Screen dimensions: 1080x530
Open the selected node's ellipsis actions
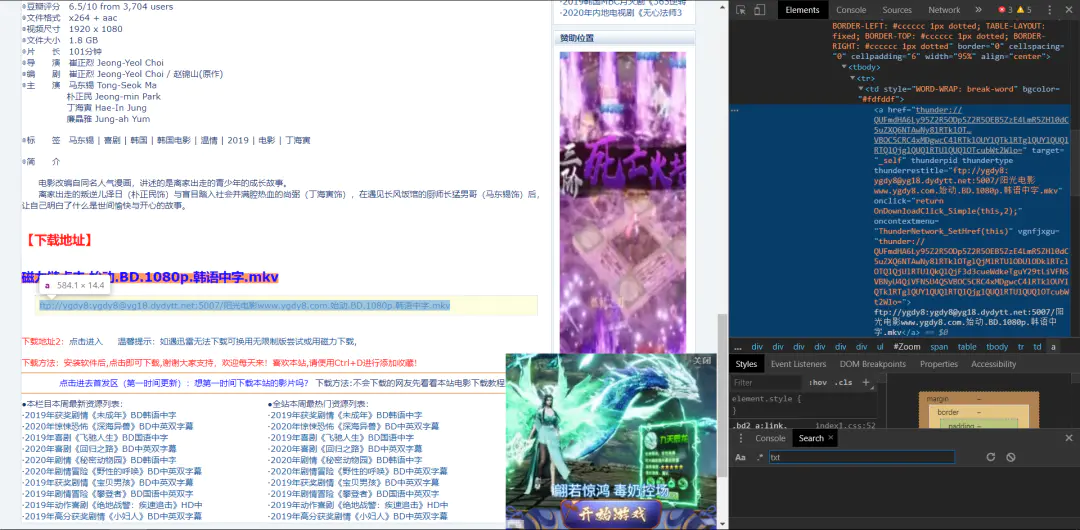(x=735, y=110)
